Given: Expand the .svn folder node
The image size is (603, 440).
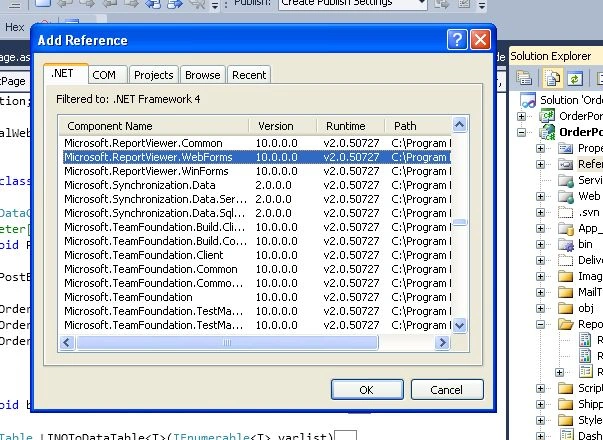Looking at the screenshot, I should [x=540, y=213].
